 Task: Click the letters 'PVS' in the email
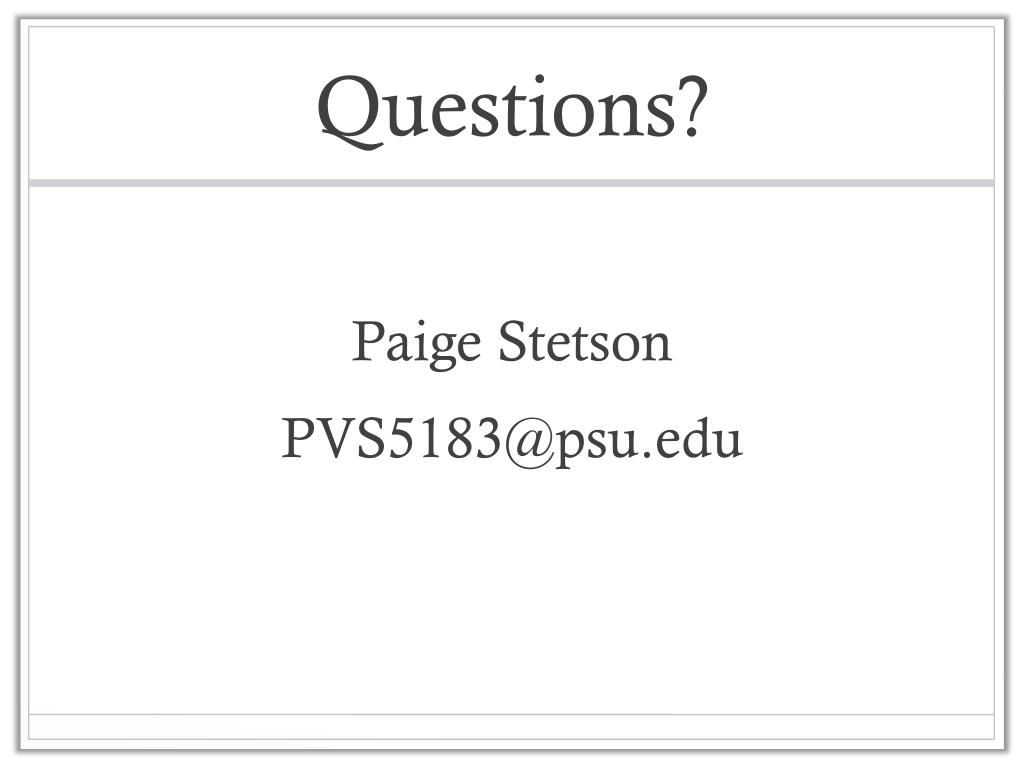(x=333, y=438)
